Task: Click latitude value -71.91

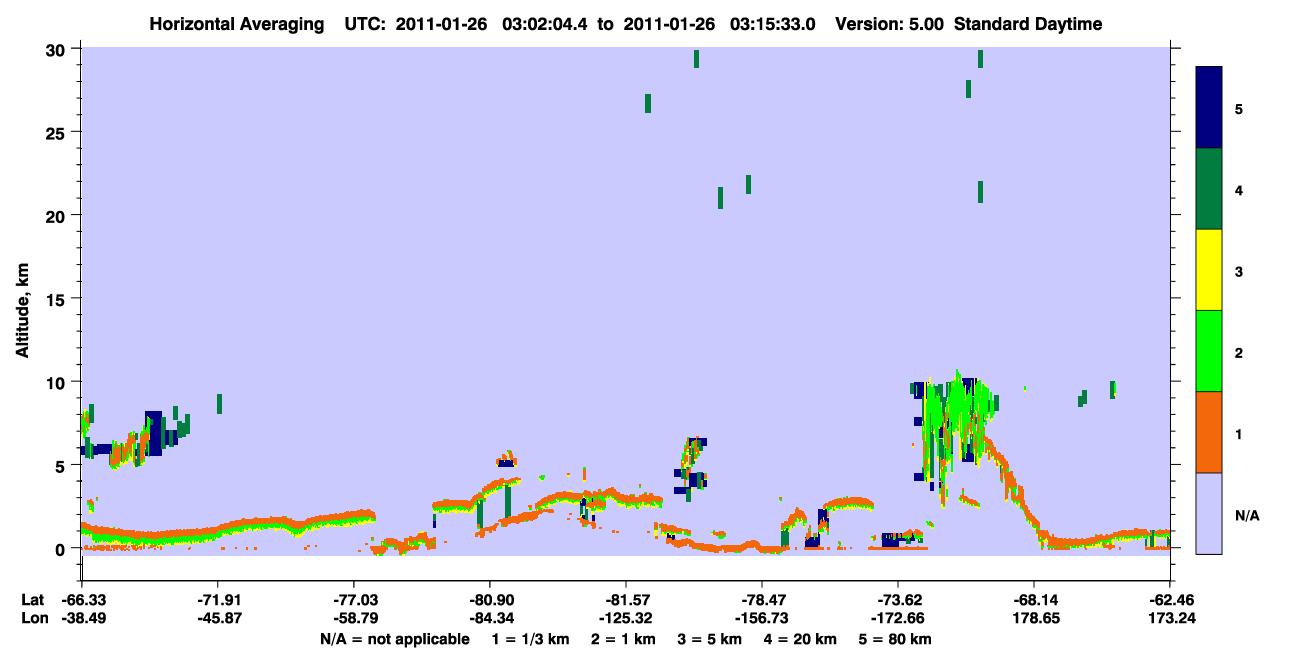Action: [x=218, y=600]
